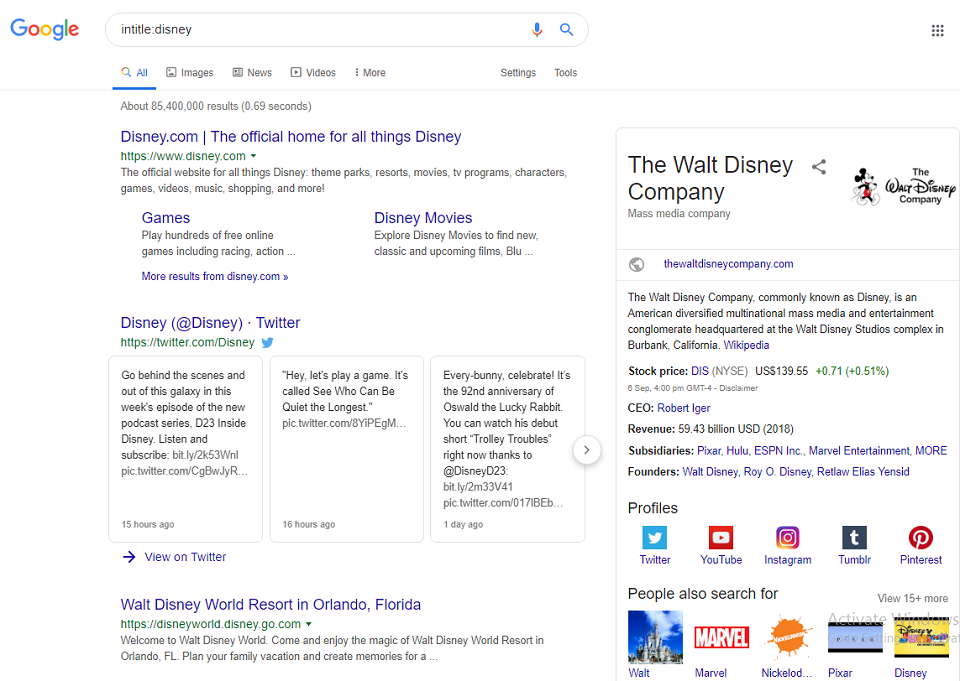Click the Nickelodeon splat thumbnail
Image resolution: width=960 pixels, height=681 pixels.
[x=788, y=637]
